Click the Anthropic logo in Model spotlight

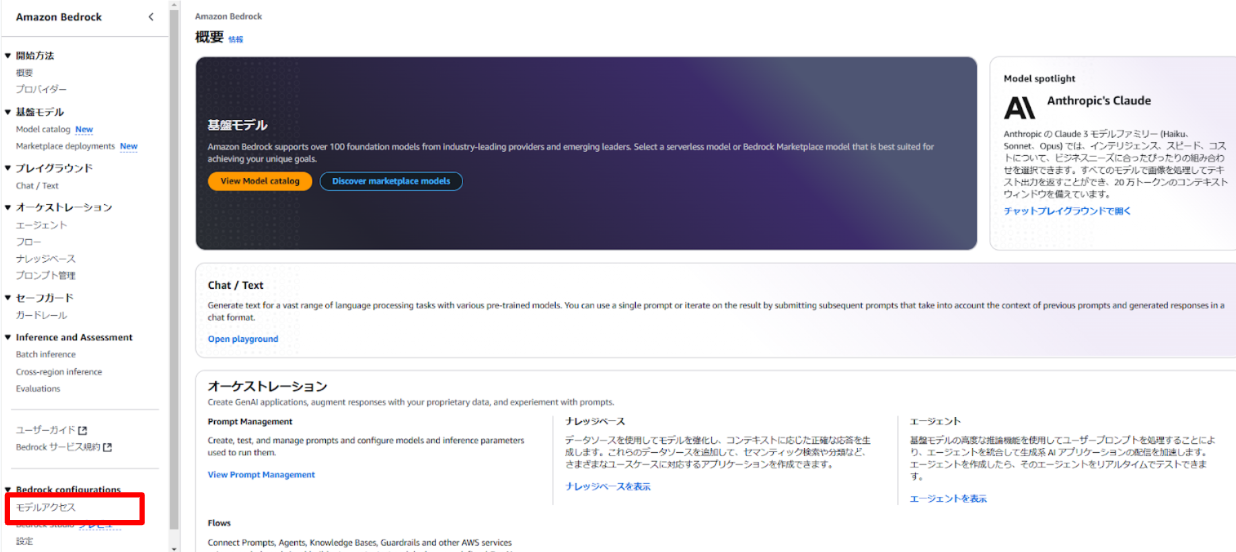pos(1020,107)
